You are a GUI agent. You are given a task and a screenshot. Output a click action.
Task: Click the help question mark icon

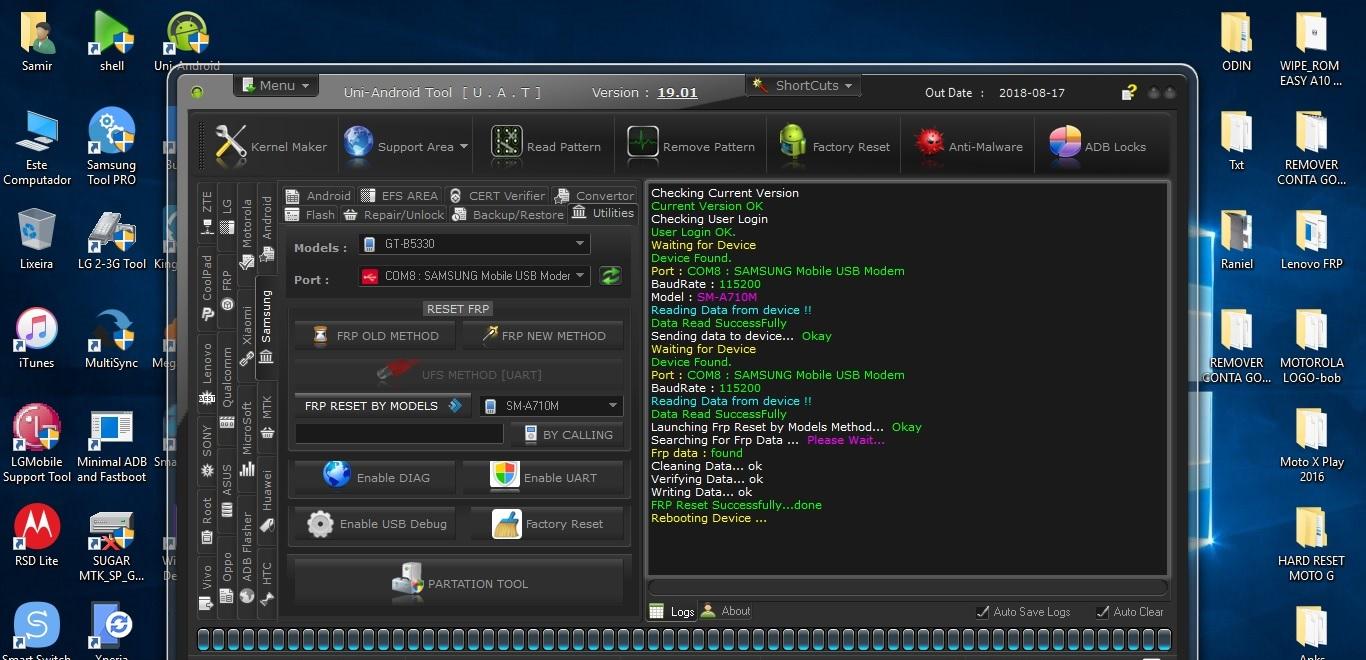point(1129,92)
